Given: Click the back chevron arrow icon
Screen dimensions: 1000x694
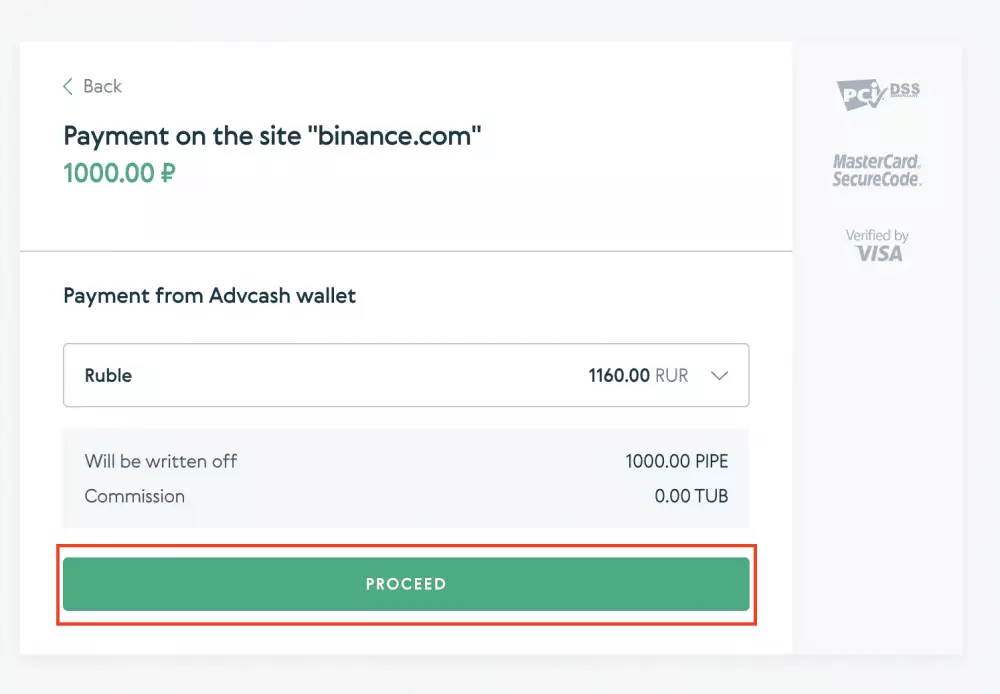Looking at the screenshot, I should (x=67, y=87).
